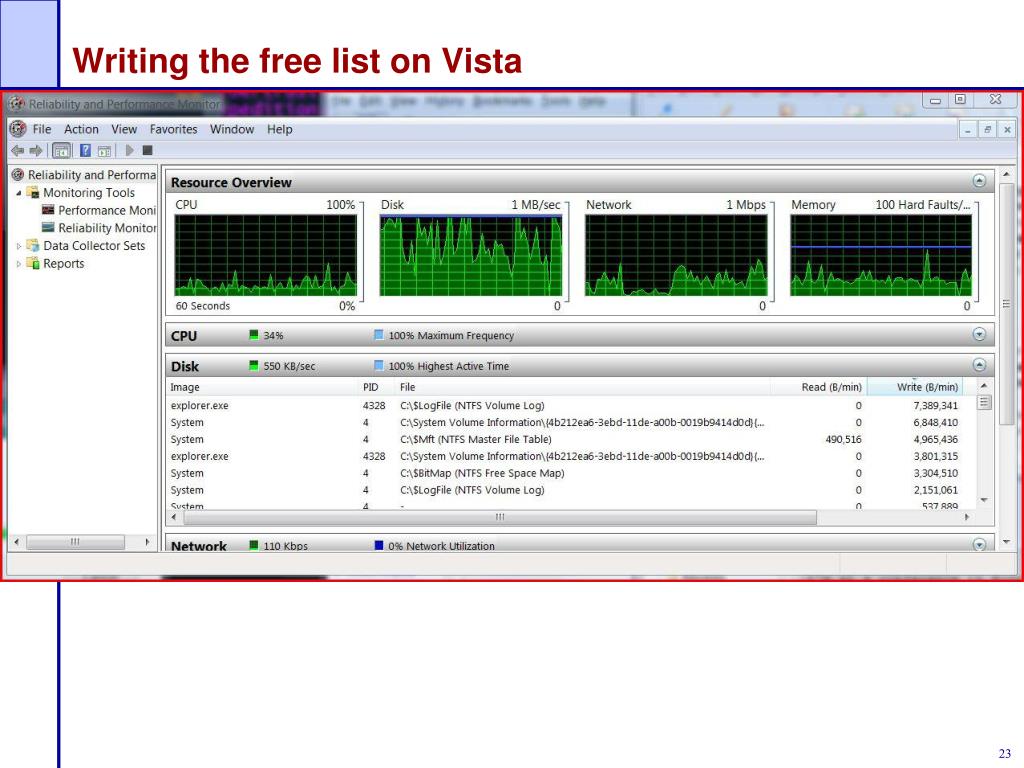This screenshot has height=768, width=1024.
Task: Click the tree pane scroll right arrow
Action: 148,542
